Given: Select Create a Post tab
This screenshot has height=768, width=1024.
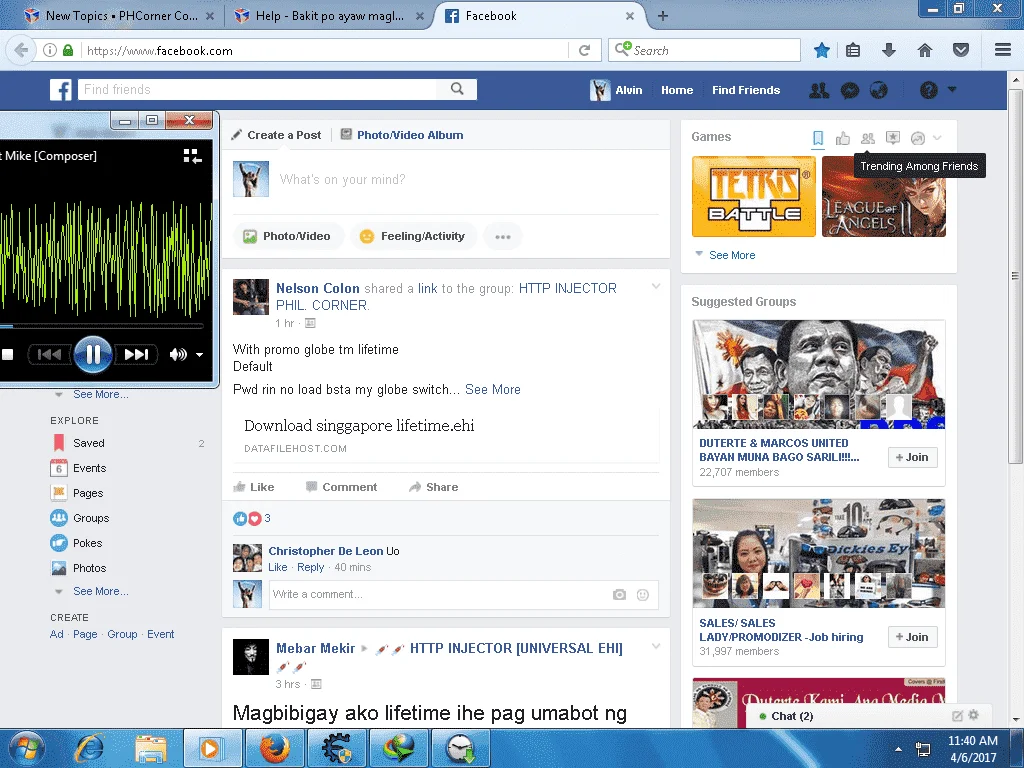Looking at the screenshot, I should coord(276,135).
